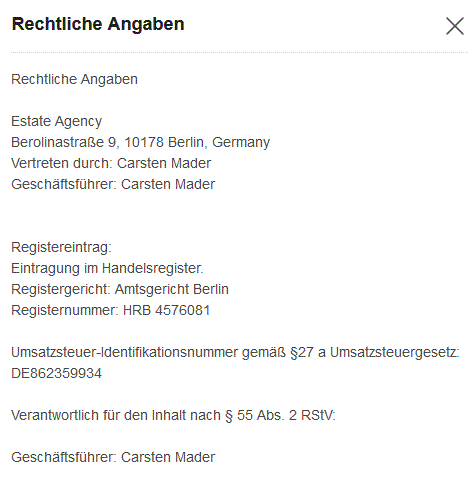Image resolution: width=474 pixels, height=477 pixels.
Task: Click the Berolinastraße 9 address line
Action: click(x=140, y=142)
